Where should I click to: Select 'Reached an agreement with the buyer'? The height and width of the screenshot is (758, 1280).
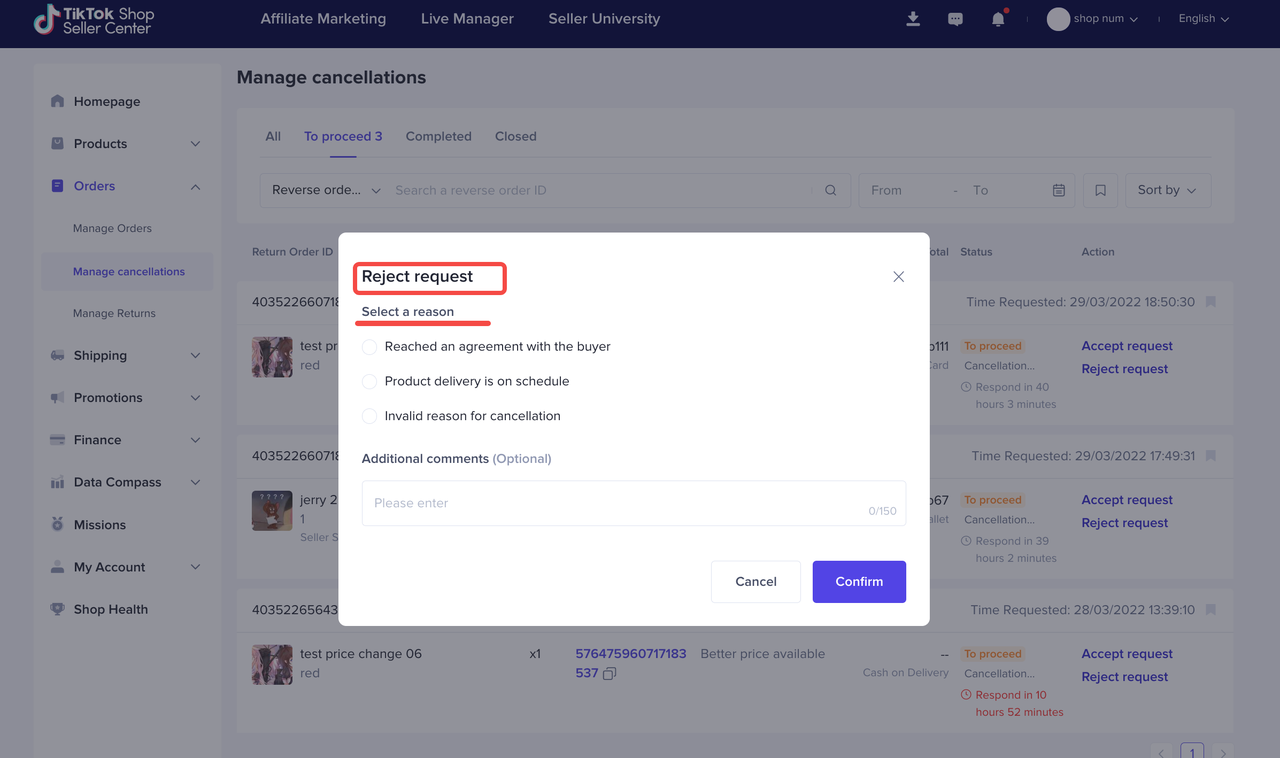370,347
